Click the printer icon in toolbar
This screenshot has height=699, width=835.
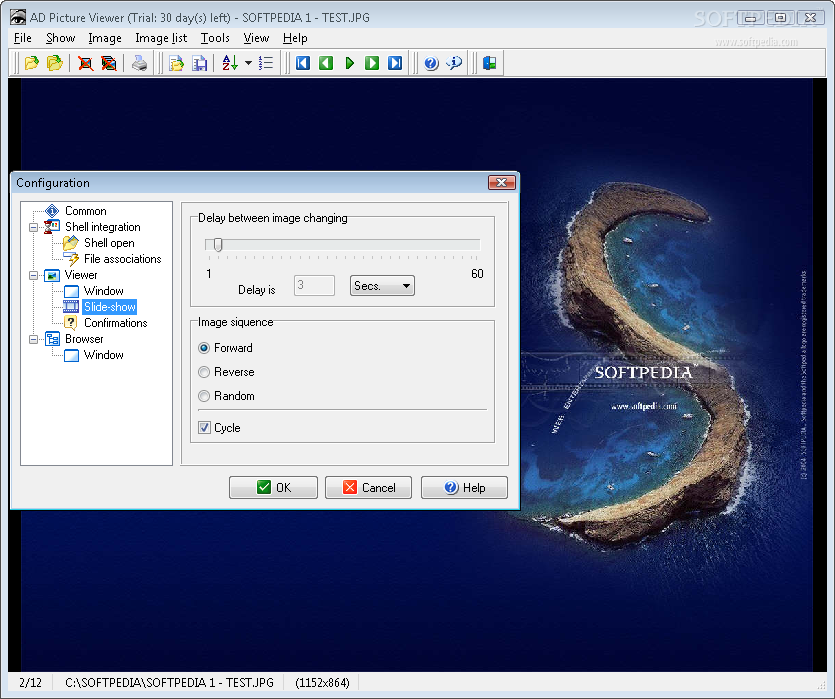point(140,63)
